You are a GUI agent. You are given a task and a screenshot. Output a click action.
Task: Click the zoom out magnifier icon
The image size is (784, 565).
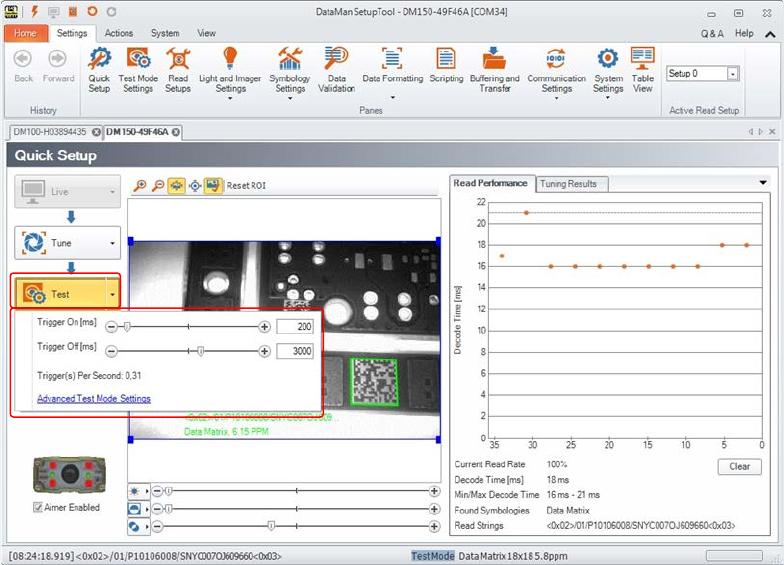[x=158, y=185]
